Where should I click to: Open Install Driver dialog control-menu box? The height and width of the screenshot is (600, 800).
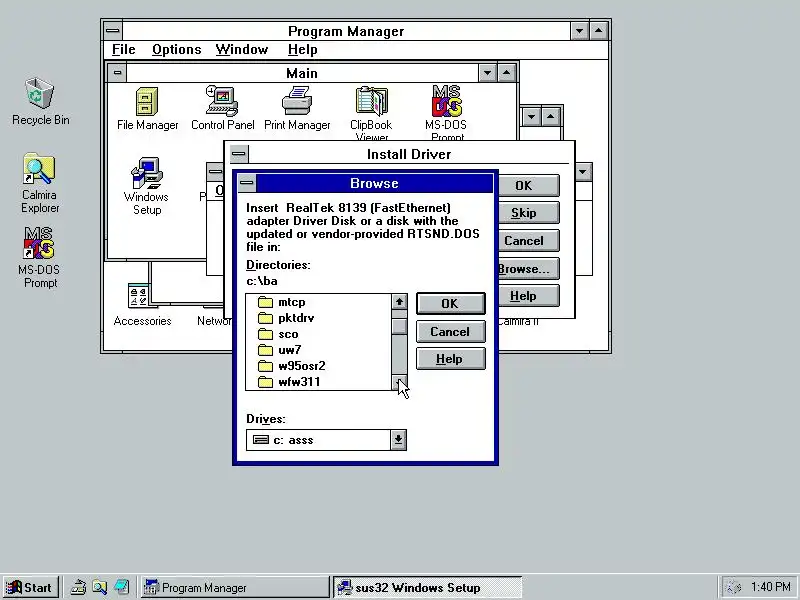[238, 154]
